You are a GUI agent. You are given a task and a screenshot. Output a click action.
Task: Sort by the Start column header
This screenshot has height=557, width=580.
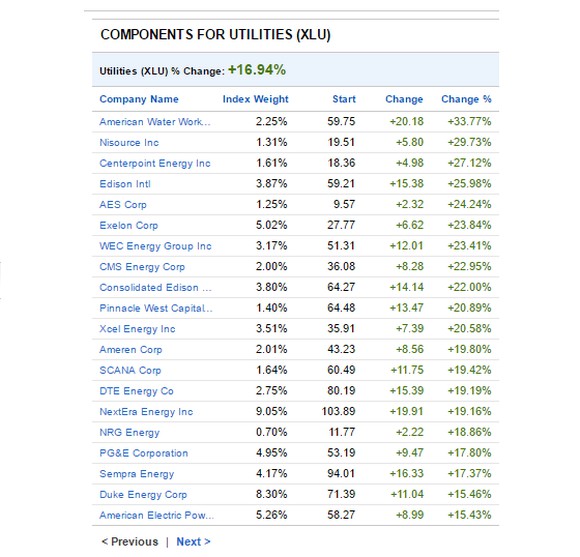(x=344, y=99)
